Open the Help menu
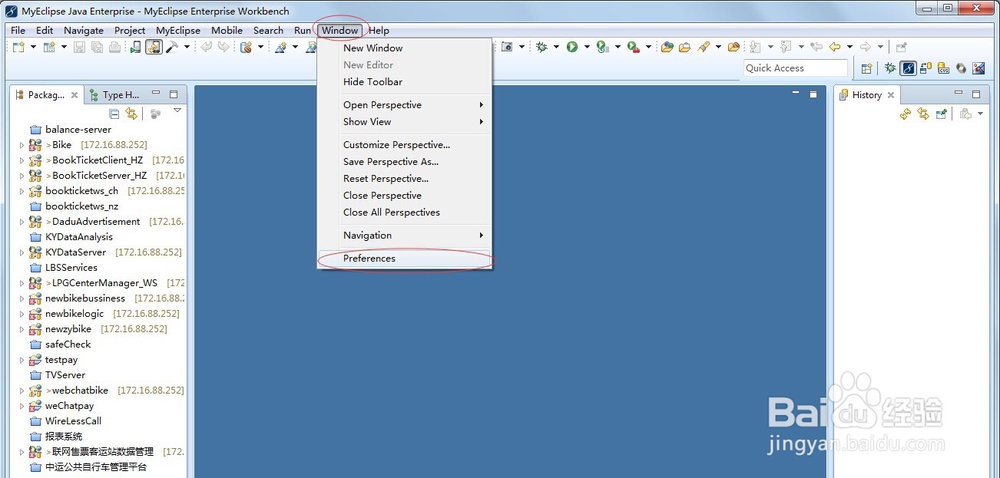1000x478 pixels. coord(379,30)
